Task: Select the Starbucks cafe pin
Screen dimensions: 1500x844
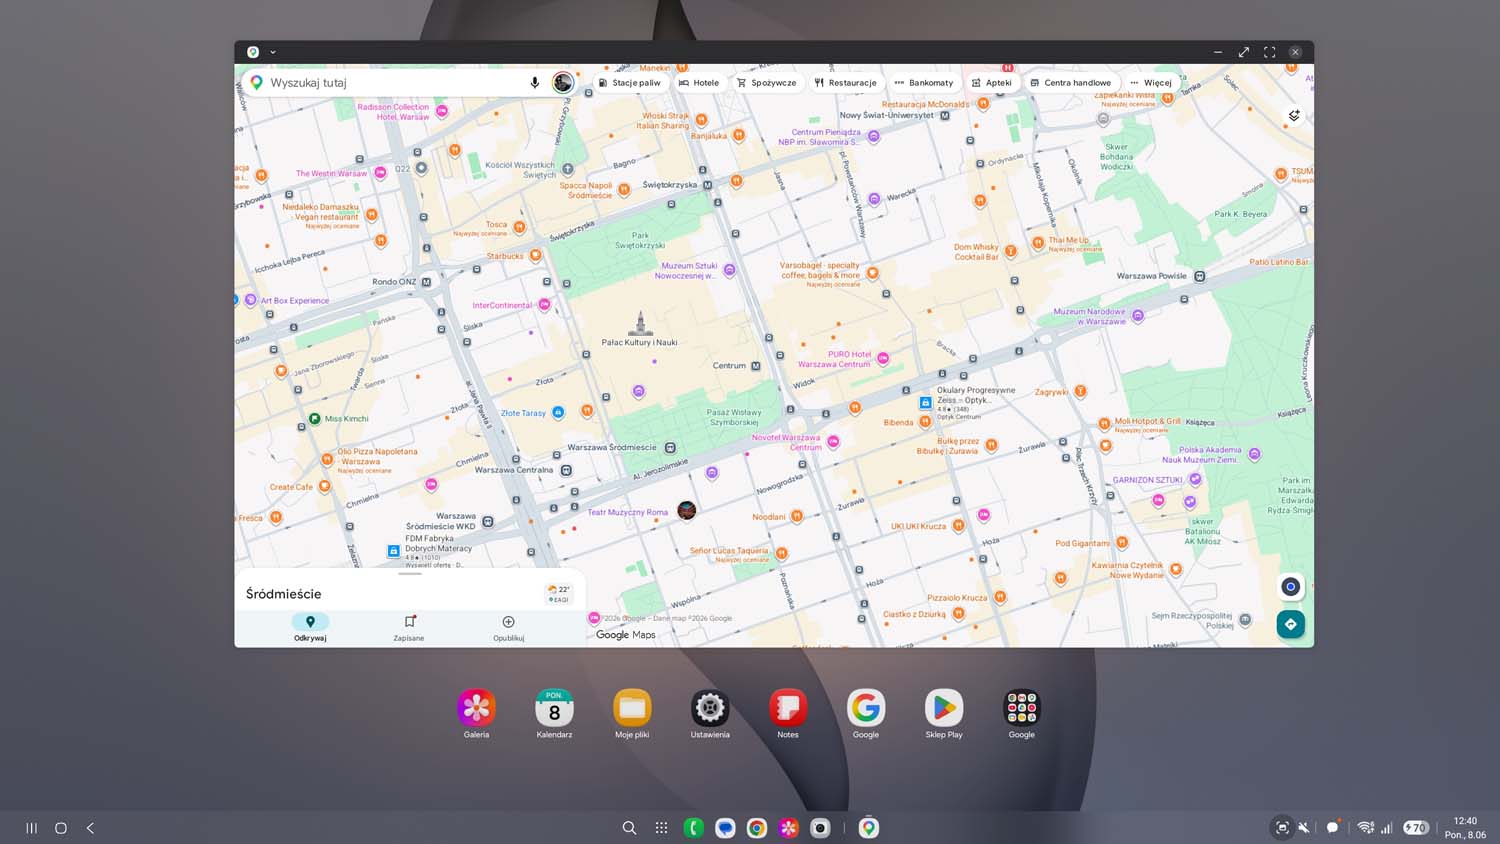Action: 535,255
